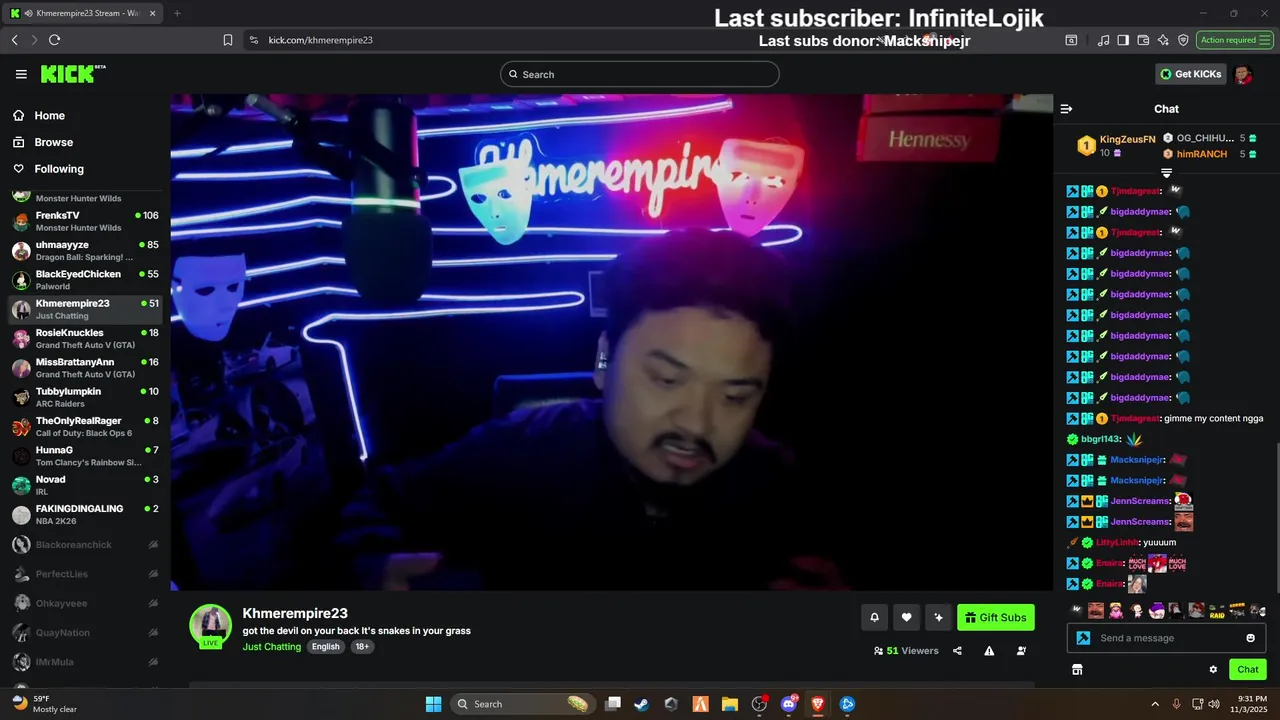Follow the channel with the heart icon
Screen dimensions: 1280x720
[x=906, y=617]
